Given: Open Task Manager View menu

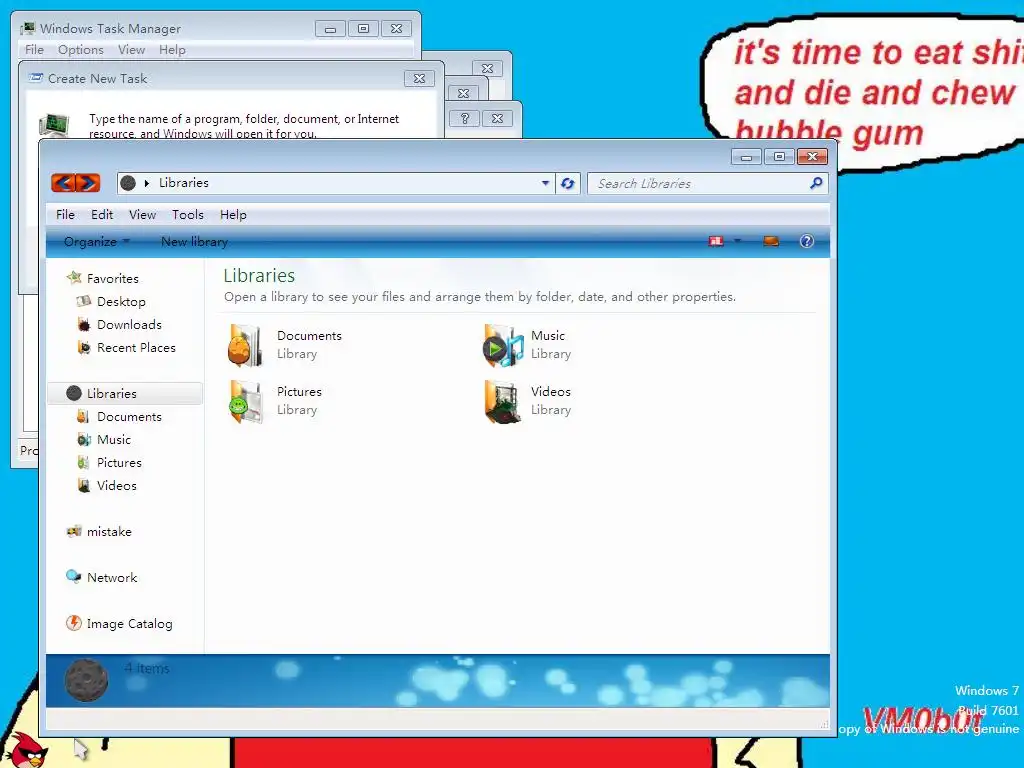Looking at the screenshot, I should 131,50.
